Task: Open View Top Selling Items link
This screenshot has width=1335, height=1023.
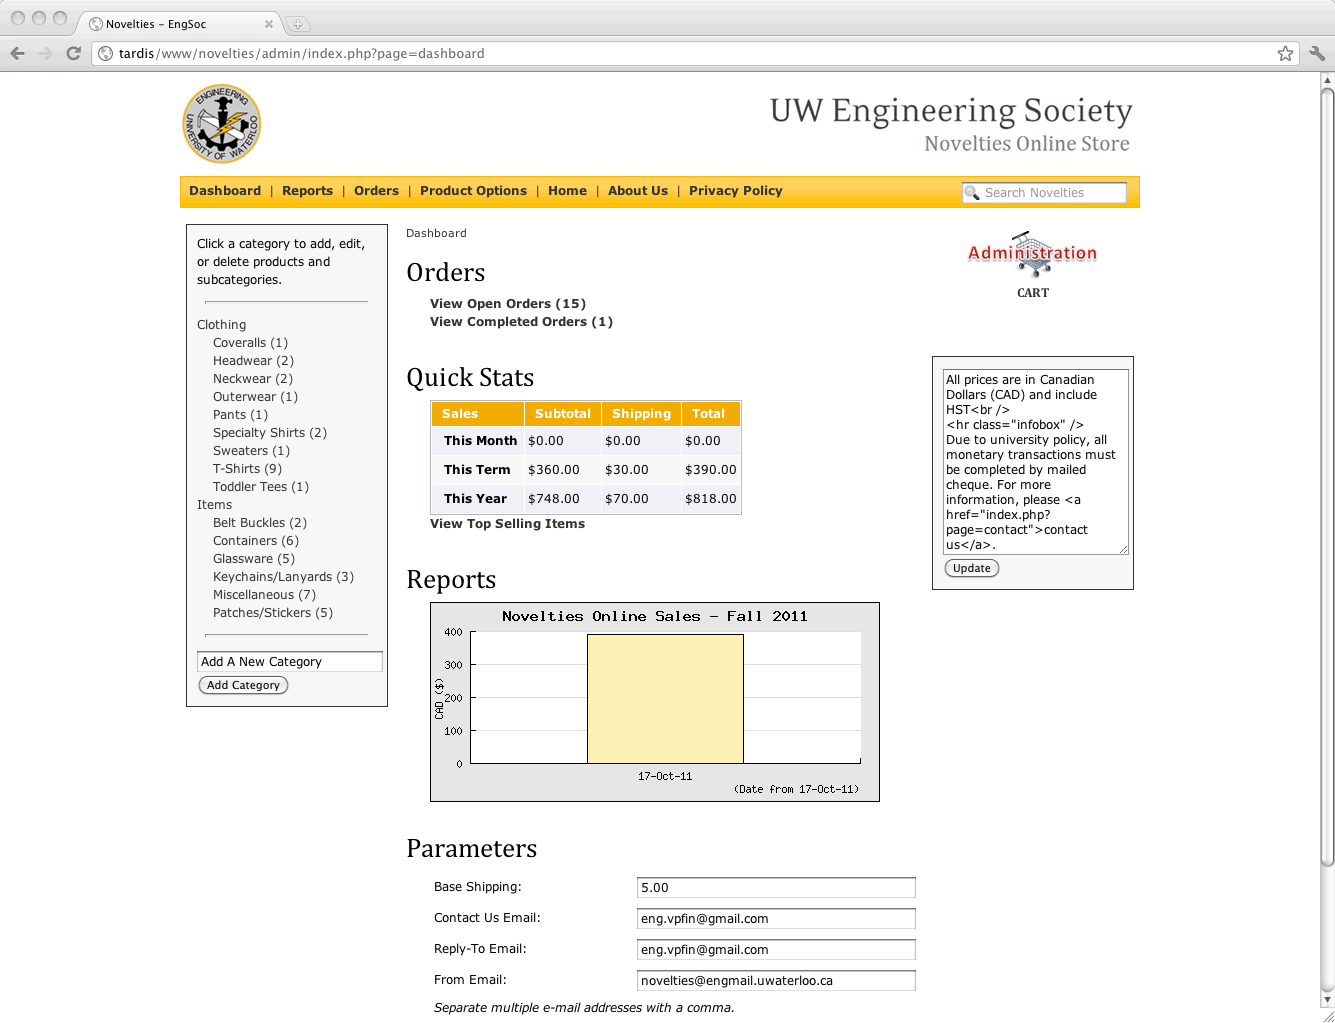Action: (507, 524)
